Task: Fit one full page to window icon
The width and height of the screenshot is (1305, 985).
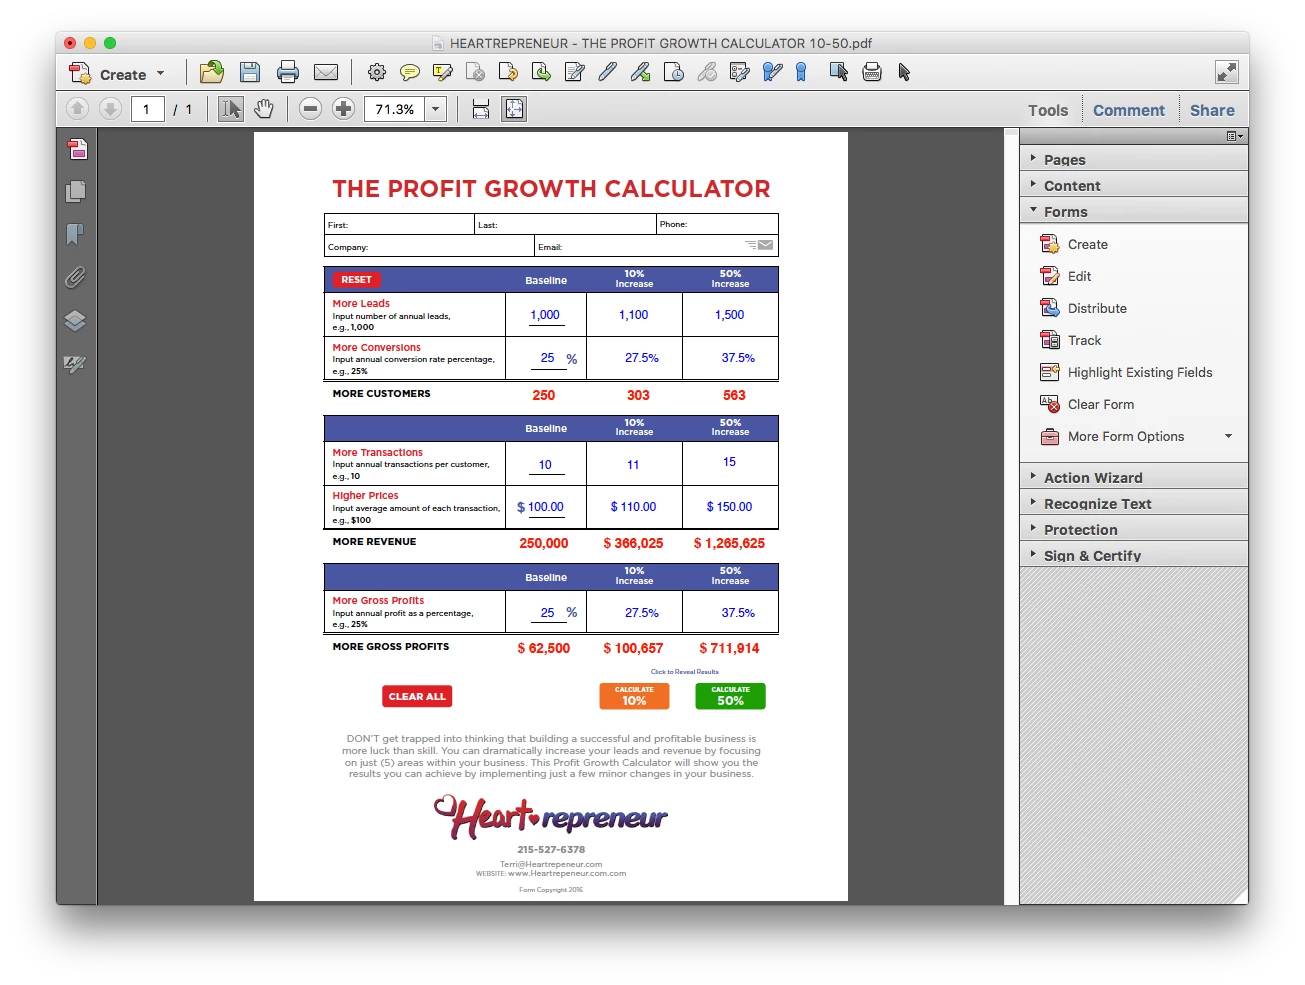Action: point(514,109)
